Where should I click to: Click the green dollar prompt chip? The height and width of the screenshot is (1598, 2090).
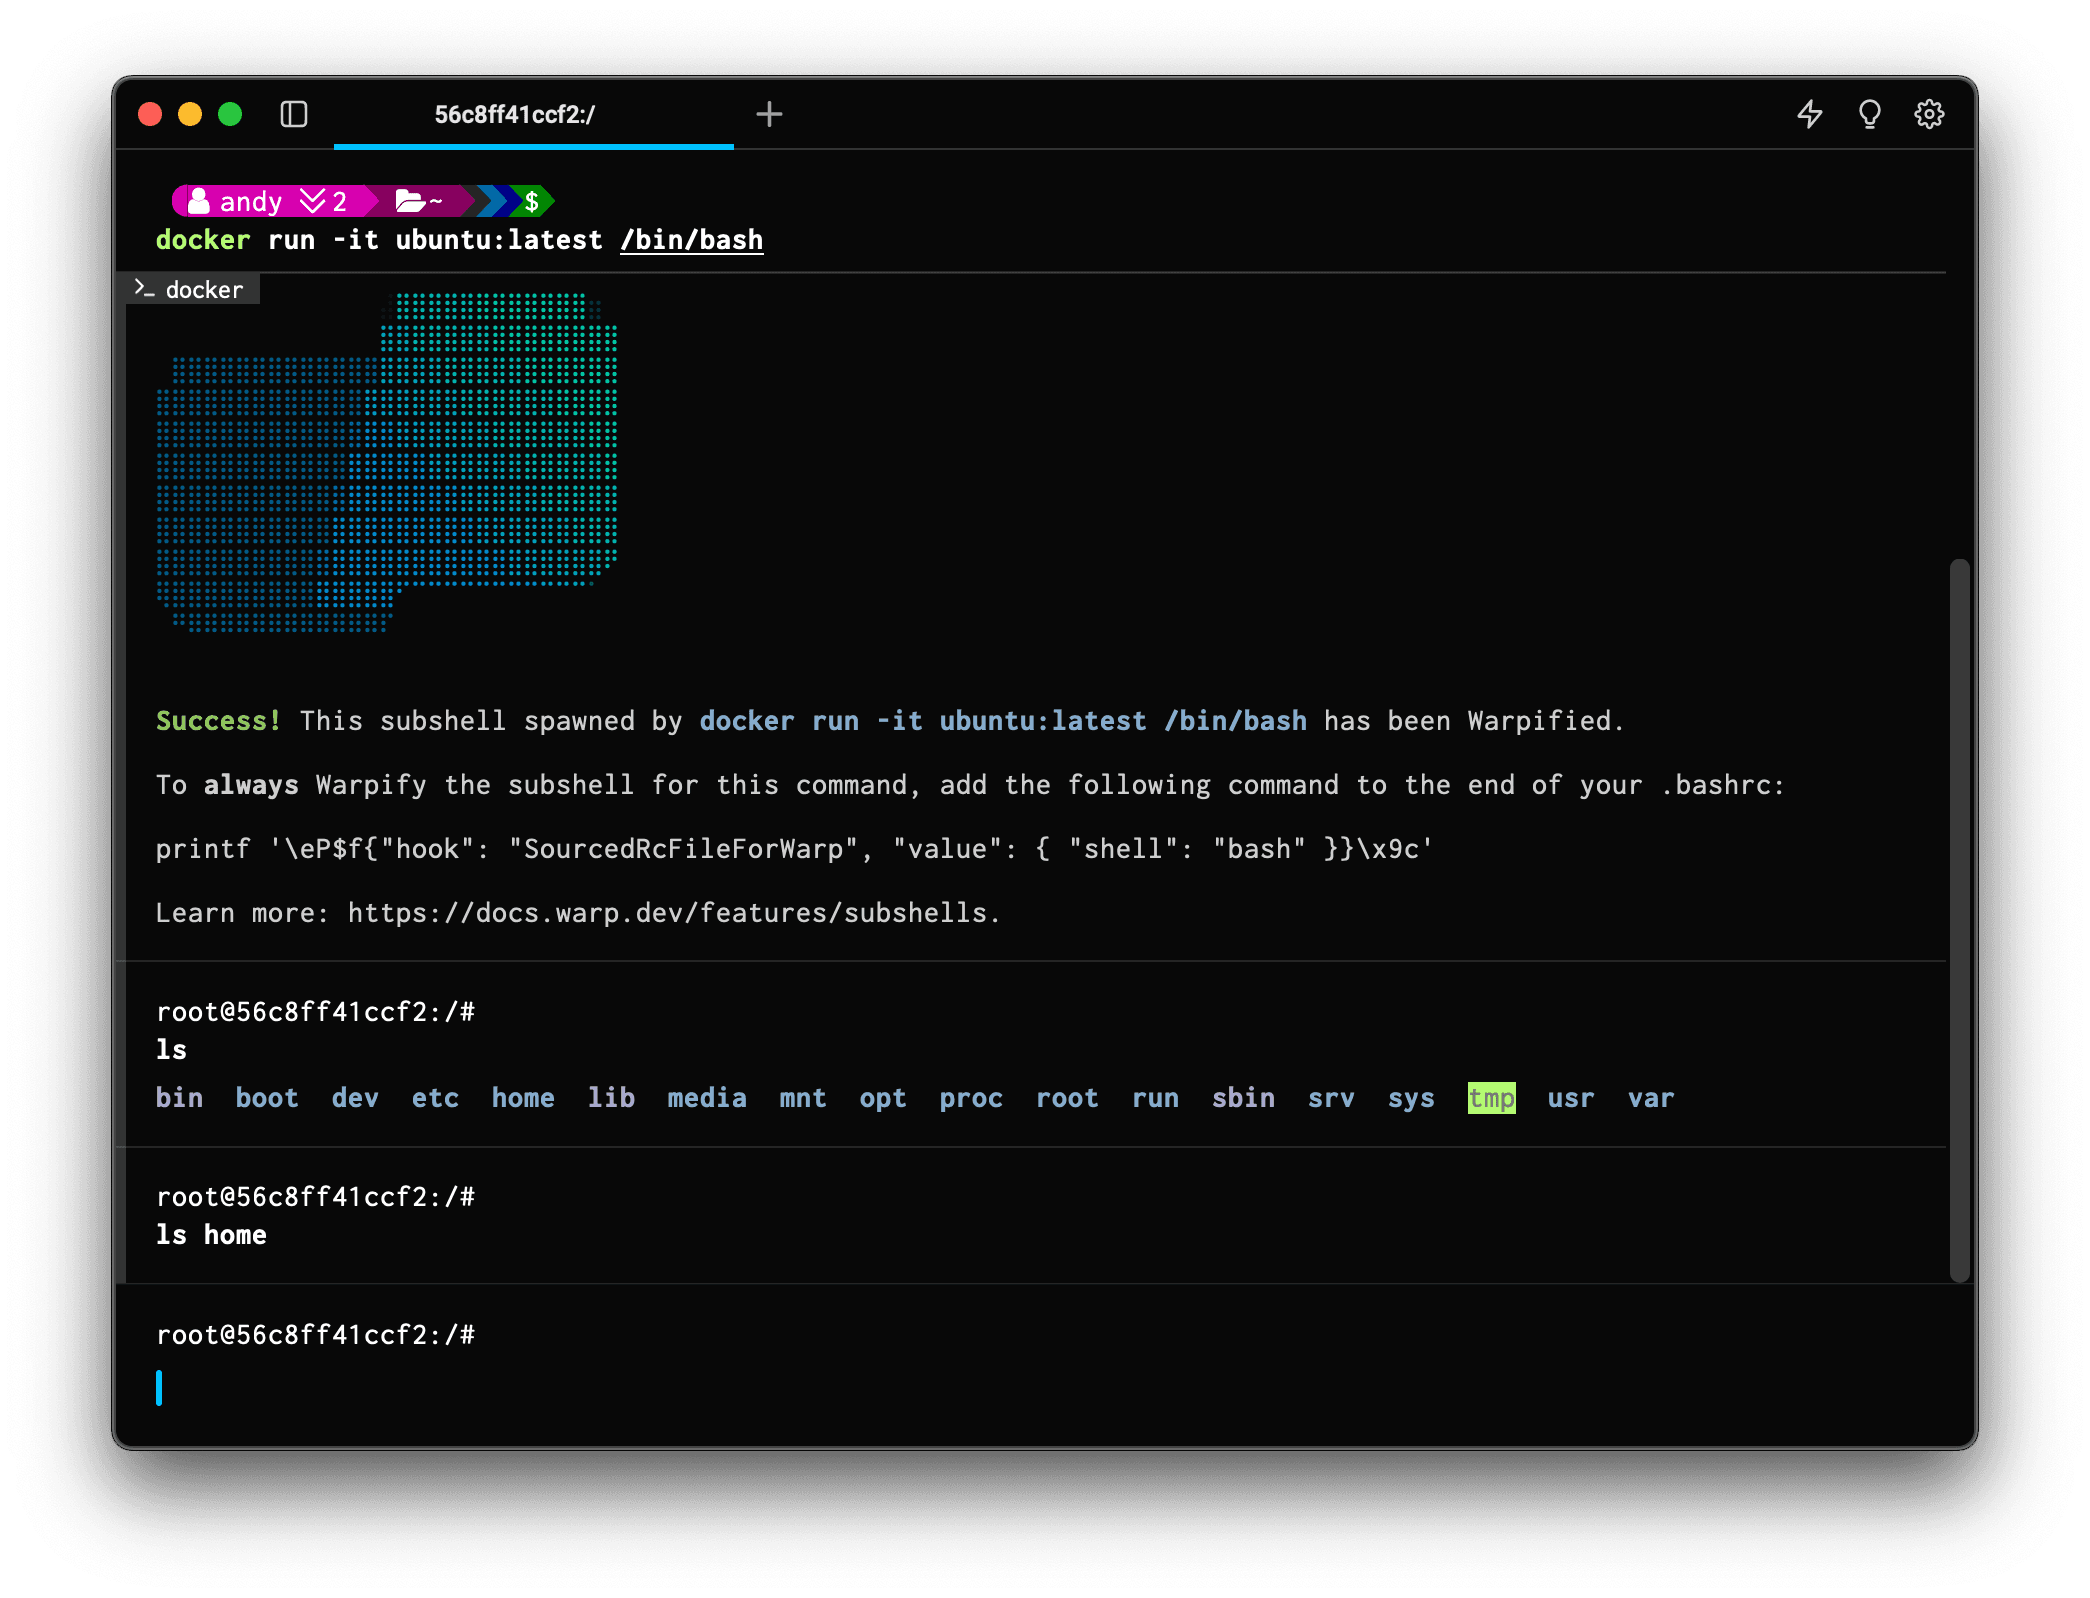click(532, 201)
